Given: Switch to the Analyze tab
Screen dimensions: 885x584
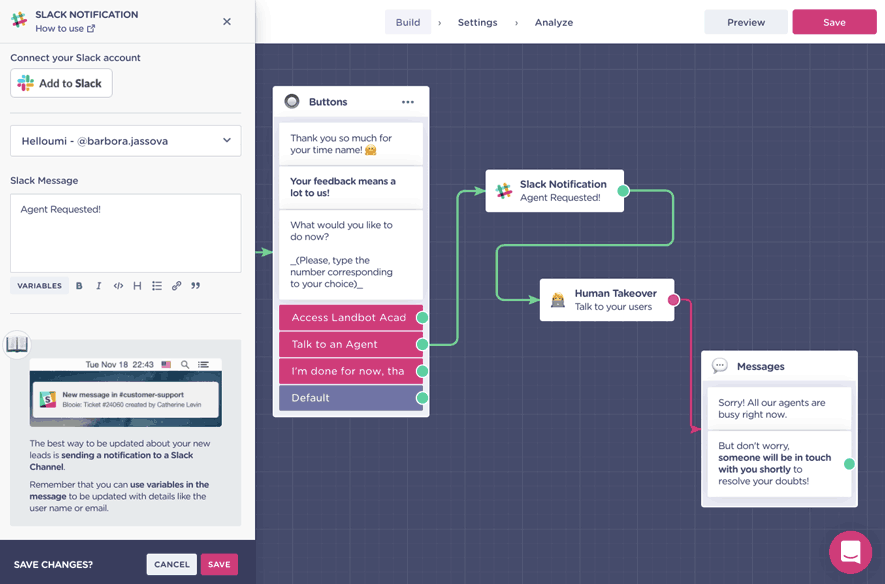Looking at the screenshot, I should [554, 22].
